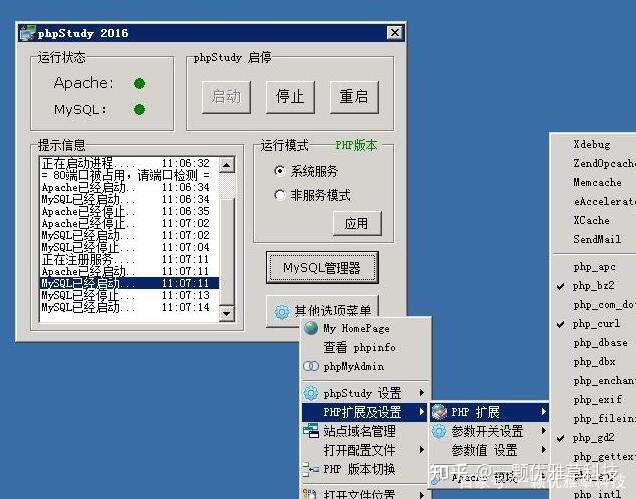Expand phpStudy 设置 submenu arrow
Image resolution: width=636 pixels, height=499 pixels.
(x=422, y=393)
